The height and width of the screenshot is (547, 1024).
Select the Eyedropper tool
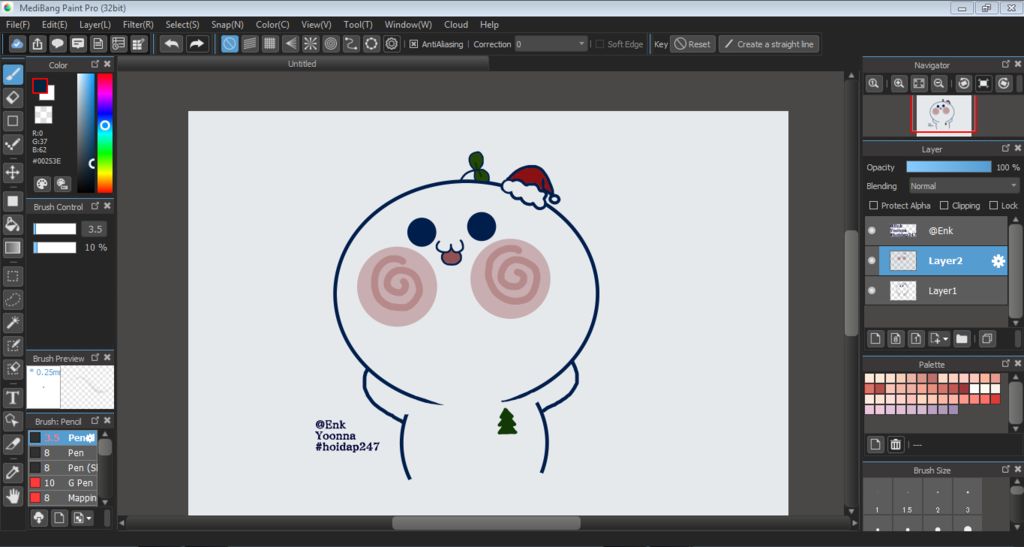(12, 473)
